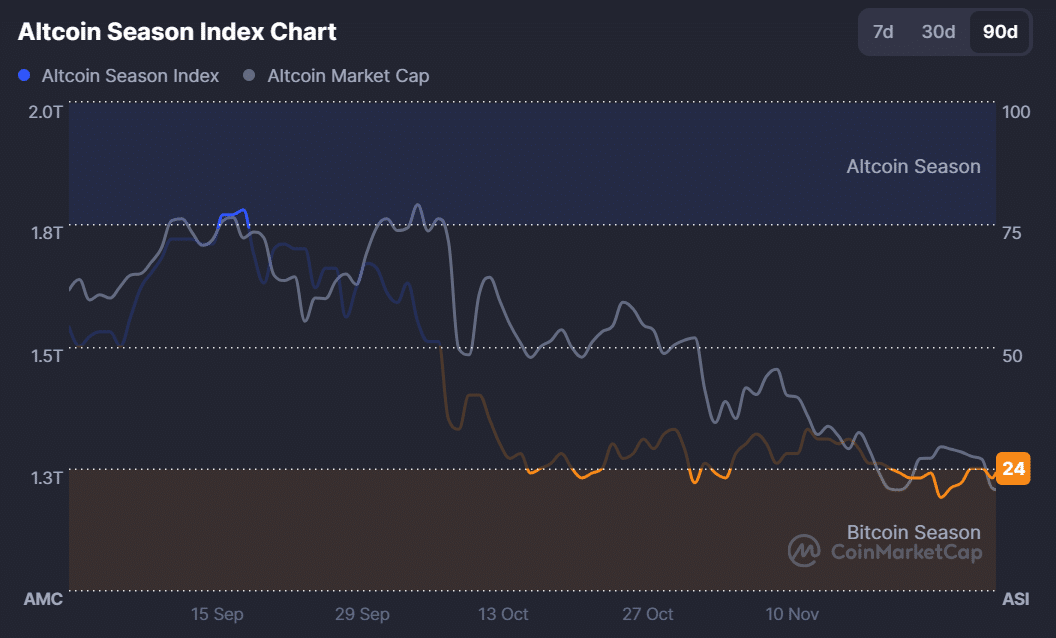1056x638 pixels.
Task: Toggle the blue Altcoin Season Index dot
Action: click(25, 75)
